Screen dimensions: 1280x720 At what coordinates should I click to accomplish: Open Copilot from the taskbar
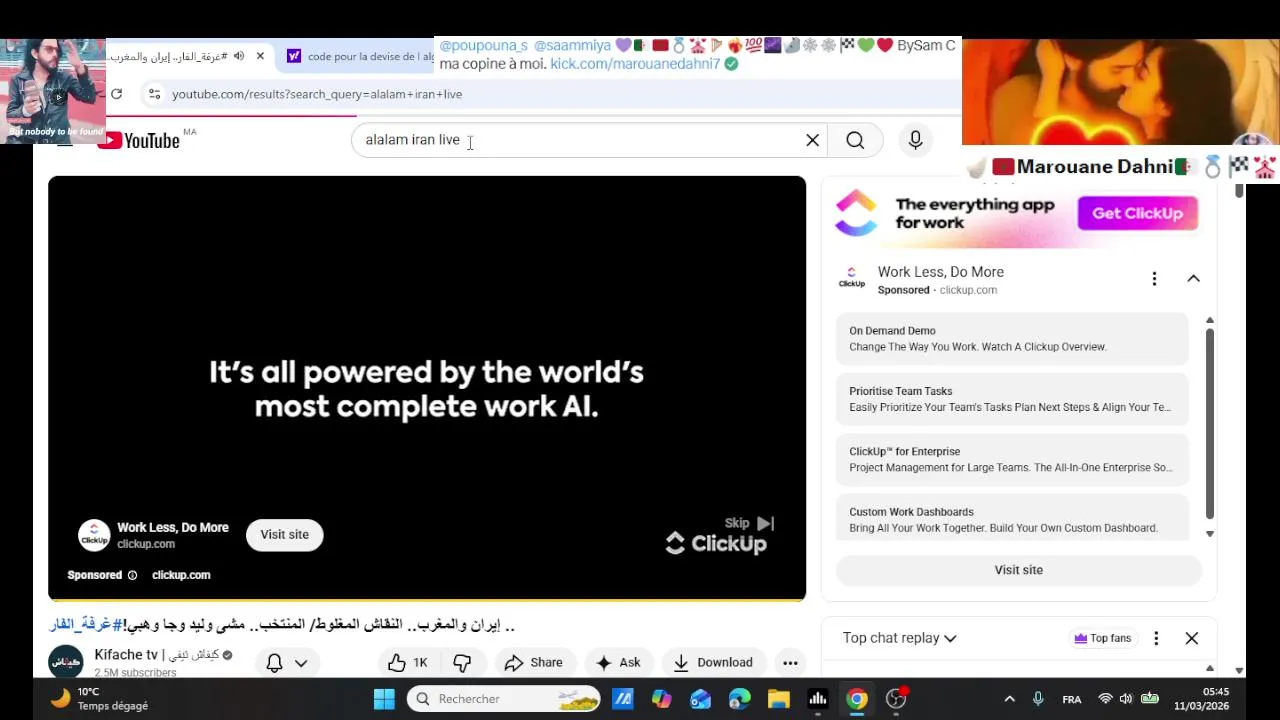(661, 699)
